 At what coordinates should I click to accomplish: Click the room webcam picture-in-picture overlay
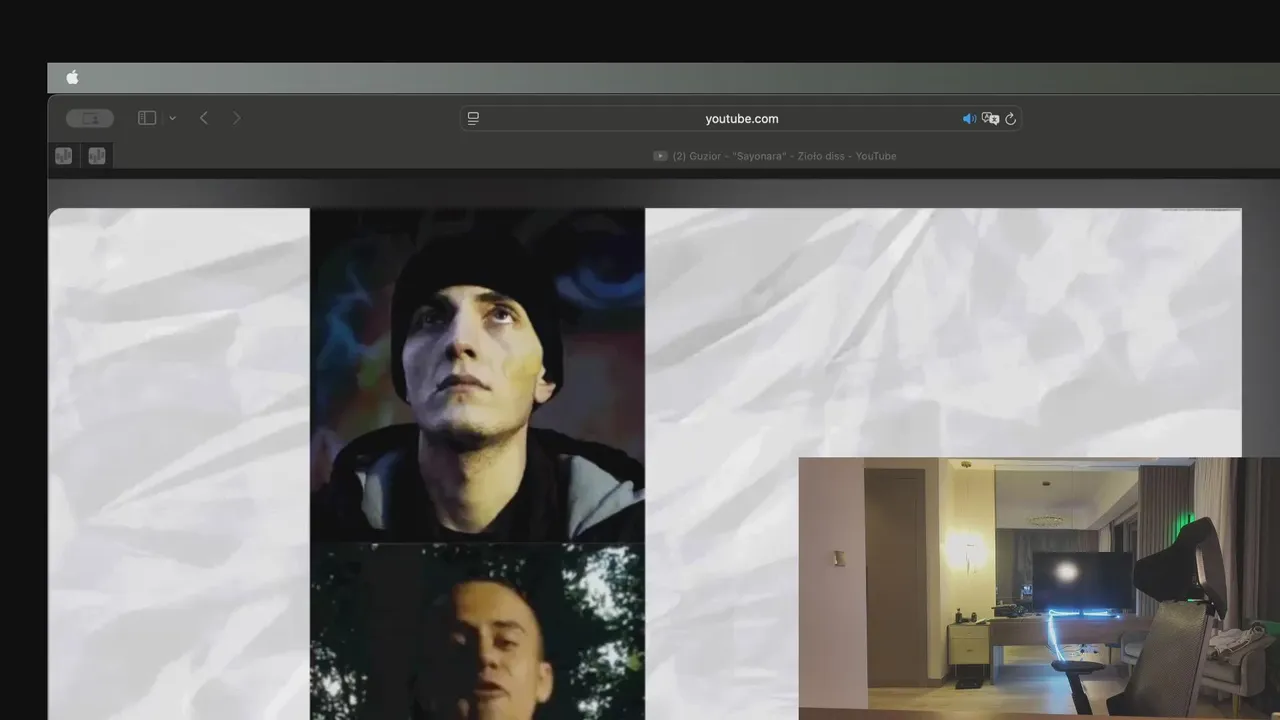click(x=1039, y=588)
